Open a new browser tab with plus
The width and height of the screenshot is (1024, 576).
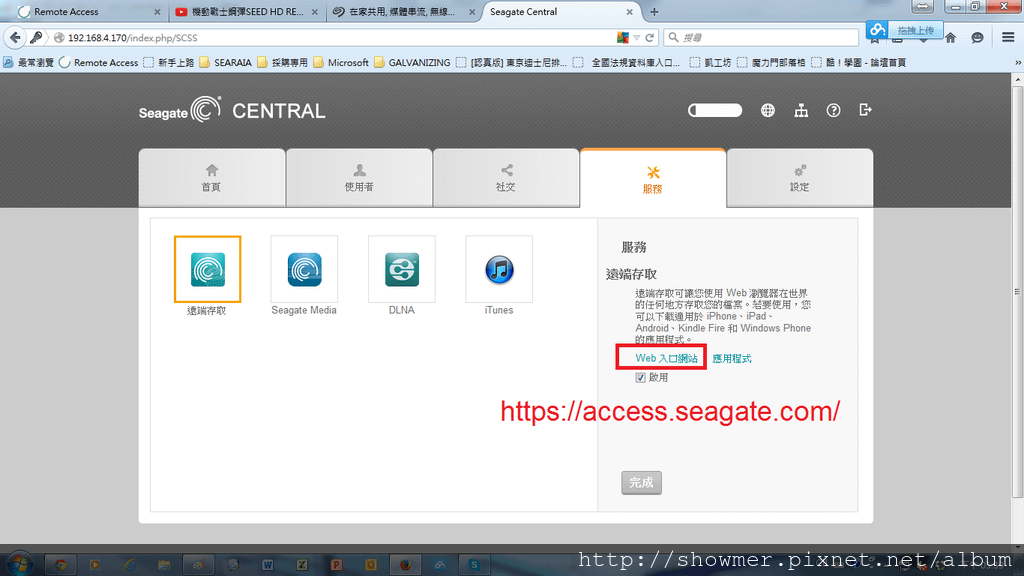click(x=654, y=12)
